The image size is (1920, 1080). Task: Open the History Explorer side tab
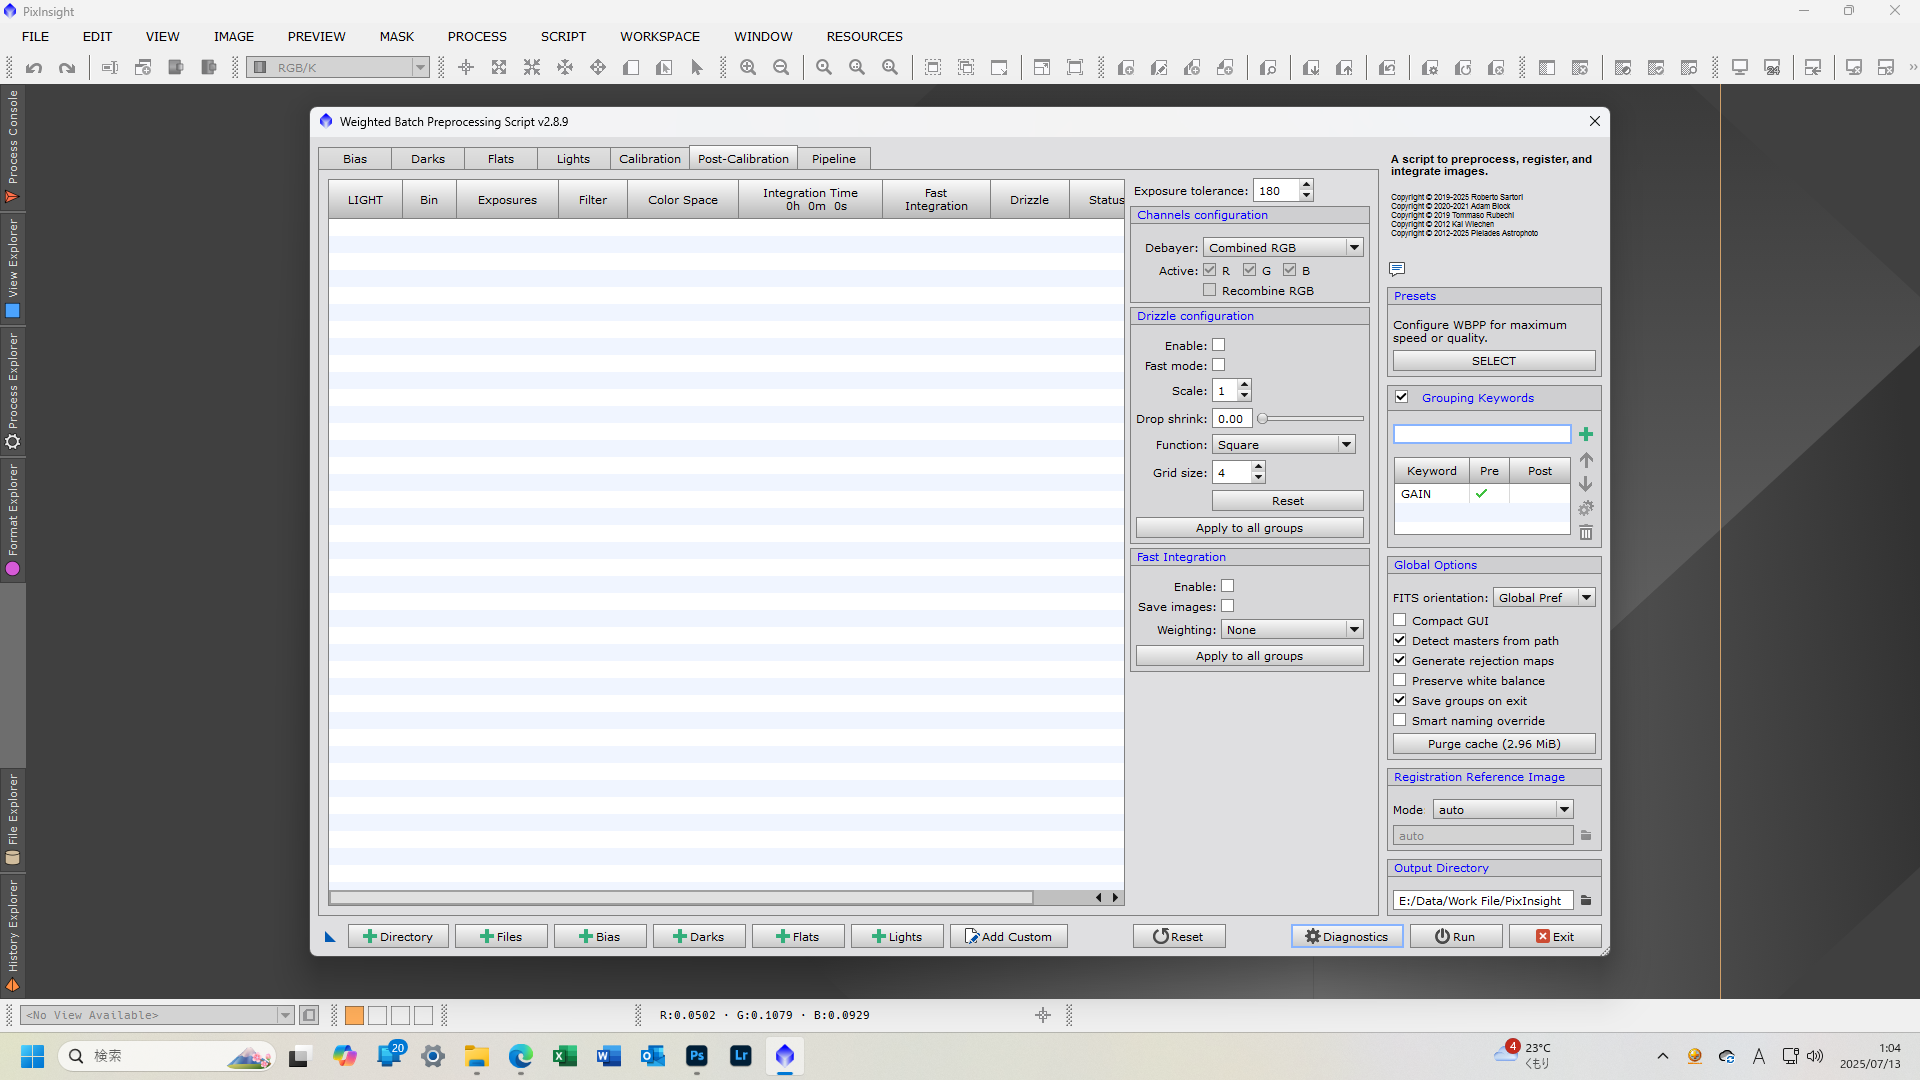click(13, 934)
